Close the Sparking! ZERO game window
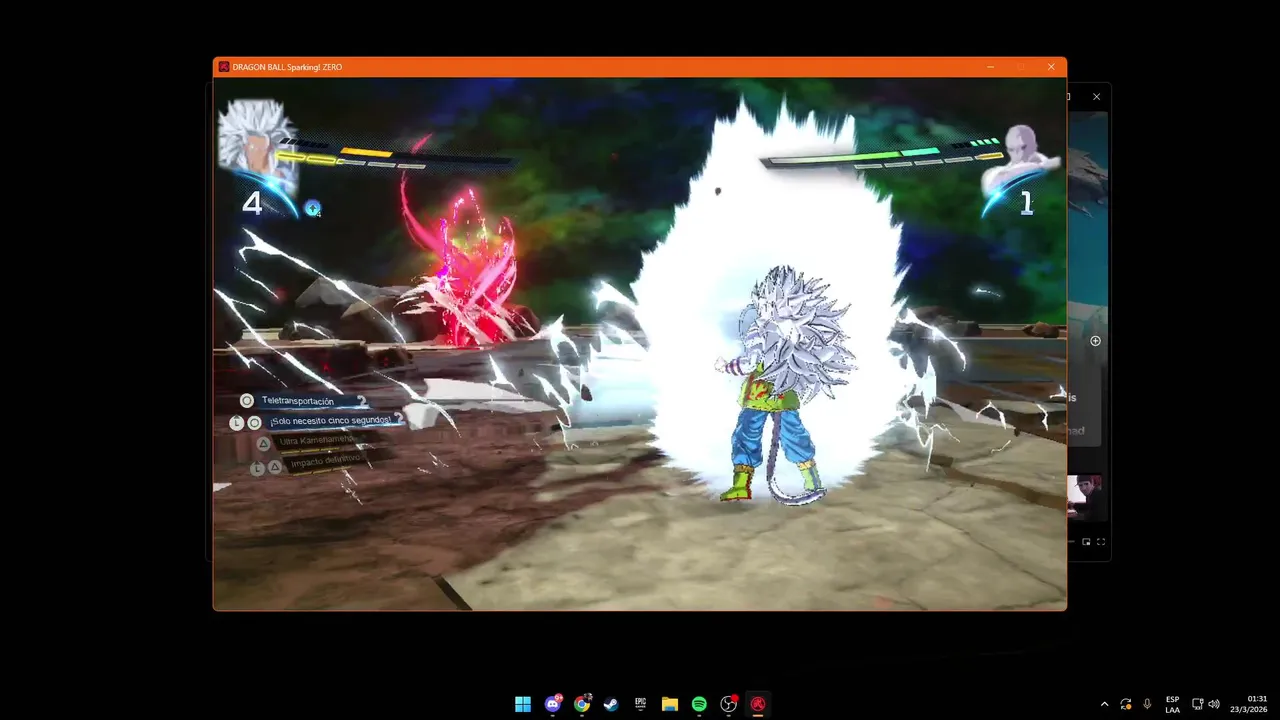Screen dimensions: 1280x720 pyautogui.click(x=1051, y=67)
